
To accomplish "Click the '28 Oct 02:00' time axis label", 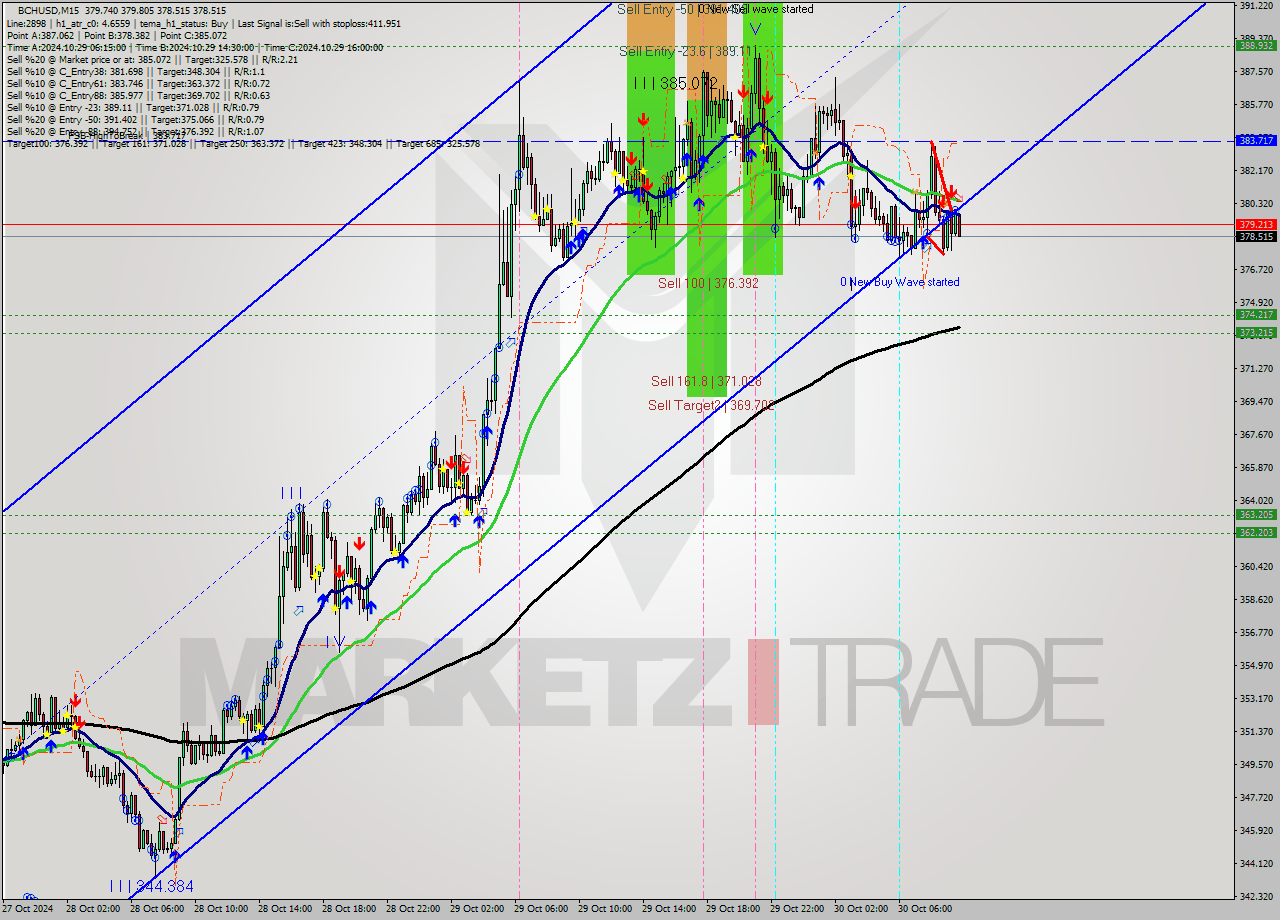I will [93, 909].
